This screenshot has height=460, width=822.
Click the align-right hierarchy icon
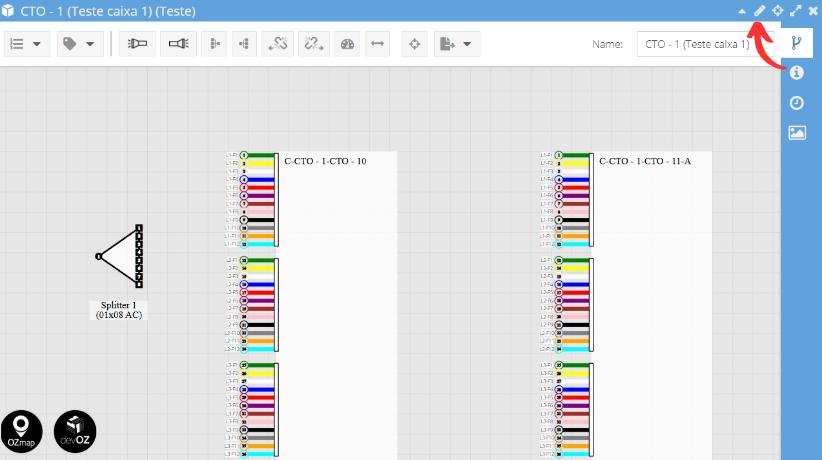[x=244, y=44]
